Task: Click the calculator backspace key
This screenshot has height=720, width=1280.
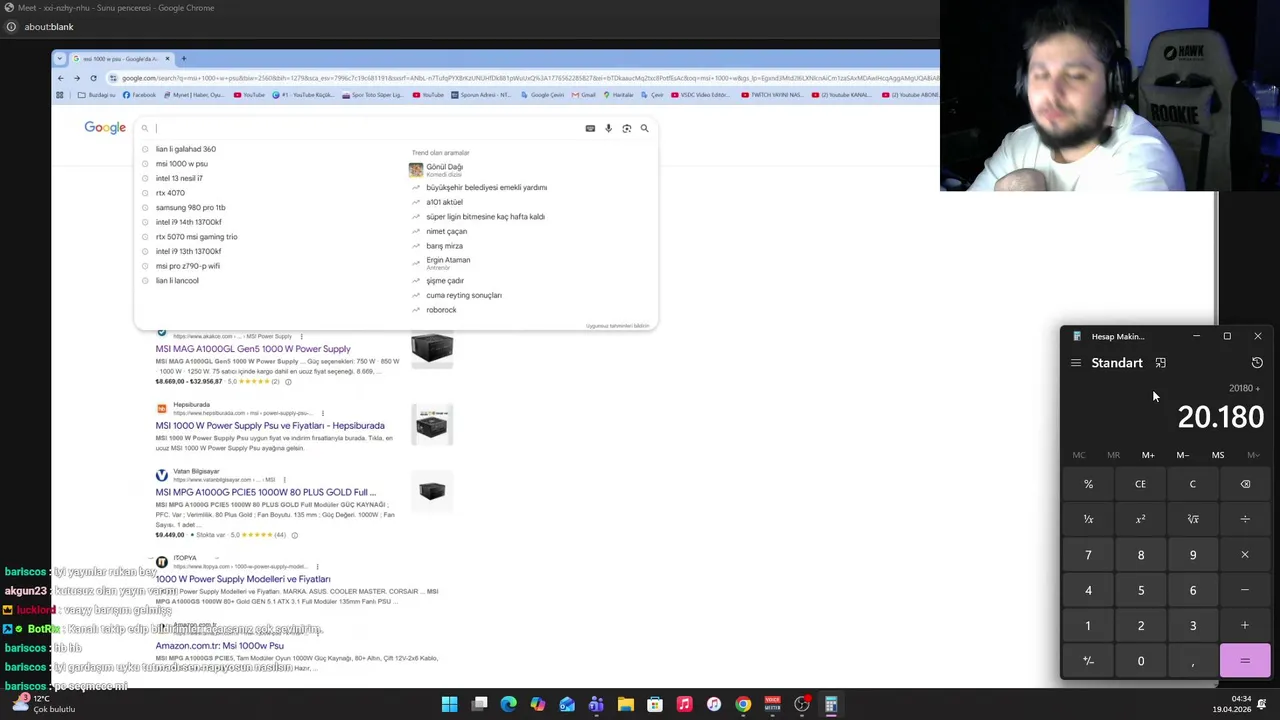Action: [1245, 484]
